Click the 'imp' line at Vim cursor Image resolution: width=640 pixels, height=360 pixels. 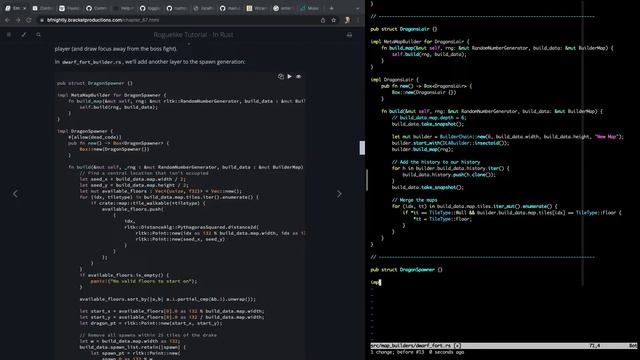coord(376,282)
